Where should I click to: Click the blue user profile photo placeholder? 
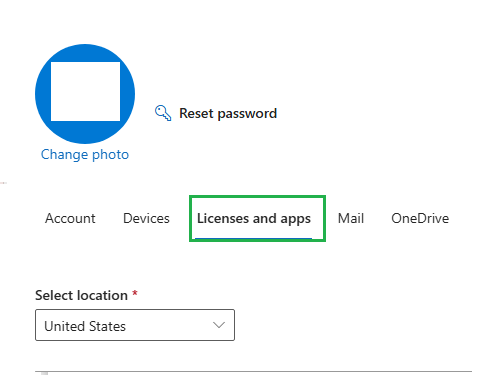tap(85, 94)
